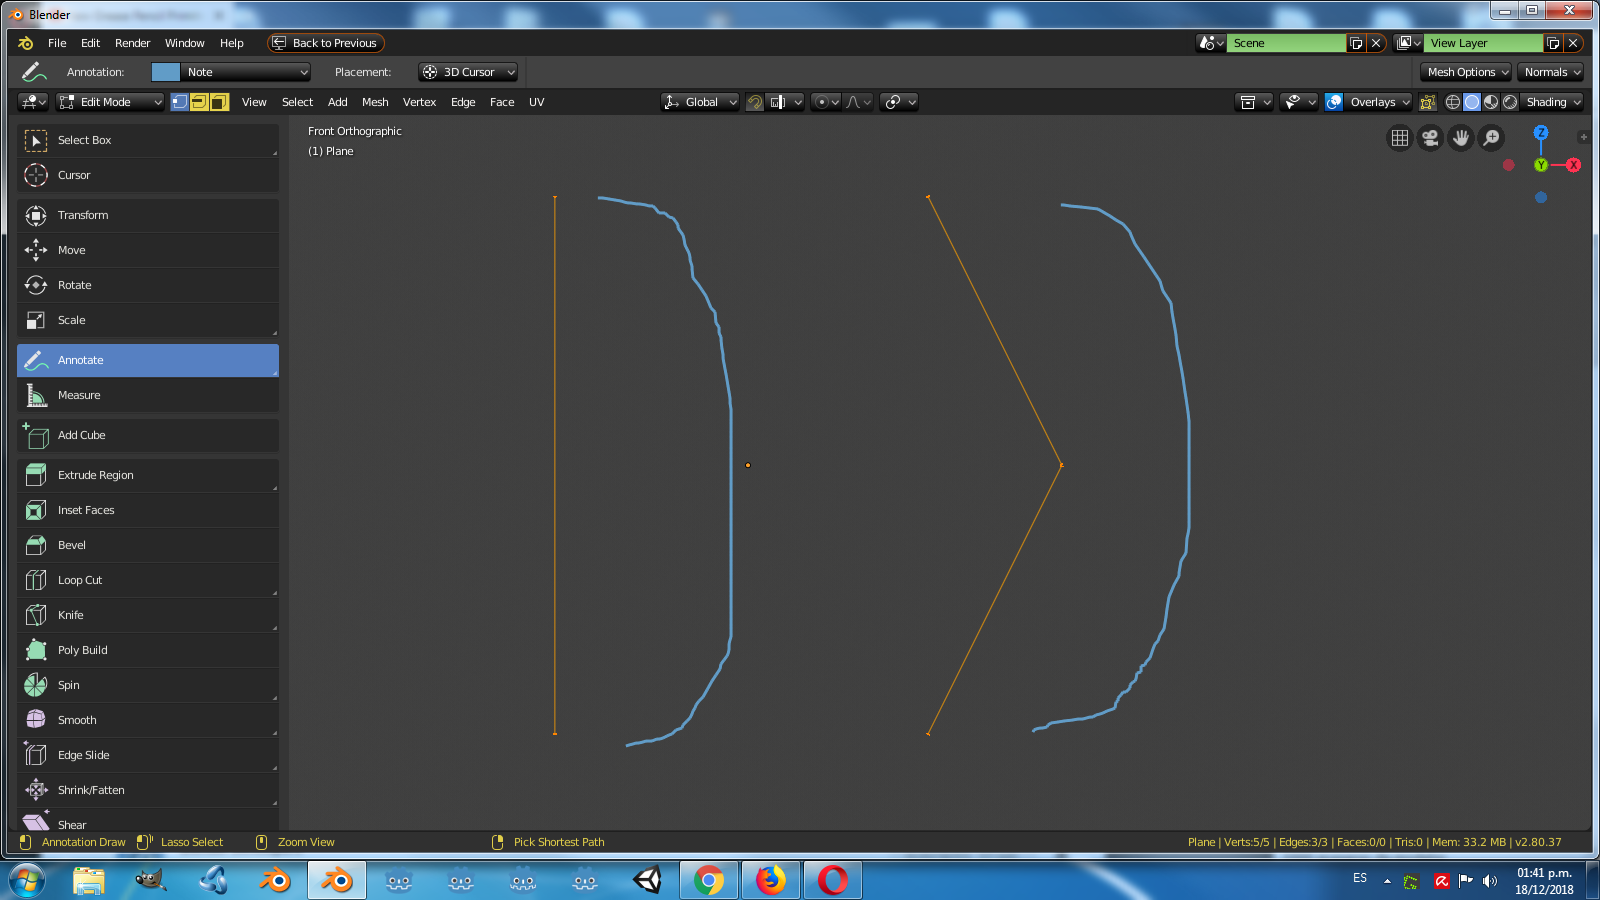Choose the Measure tool

pyautogui.click(x=148, y=395)
